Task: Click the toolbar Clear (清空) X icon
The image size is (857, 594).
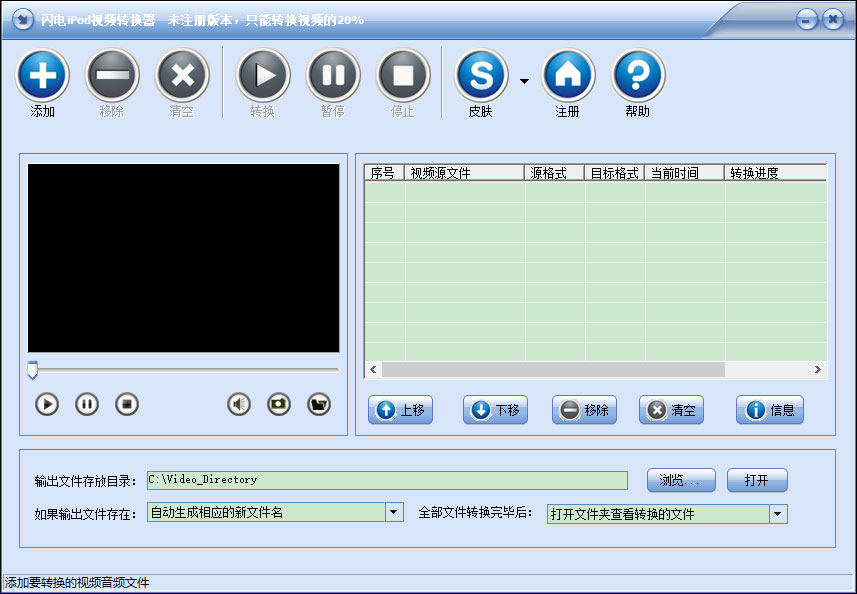Action: coord(183,75)
